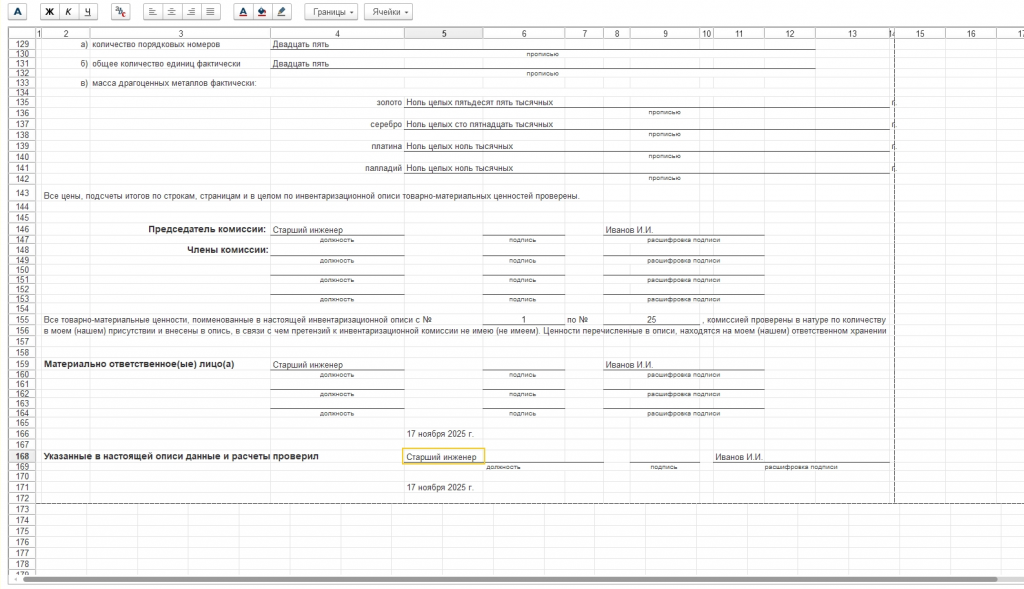This screenshot has width=1024, height=589.
Task: Toggle bold formatting (Ж)
Action: pyautogui.click(x=50, y=12)
